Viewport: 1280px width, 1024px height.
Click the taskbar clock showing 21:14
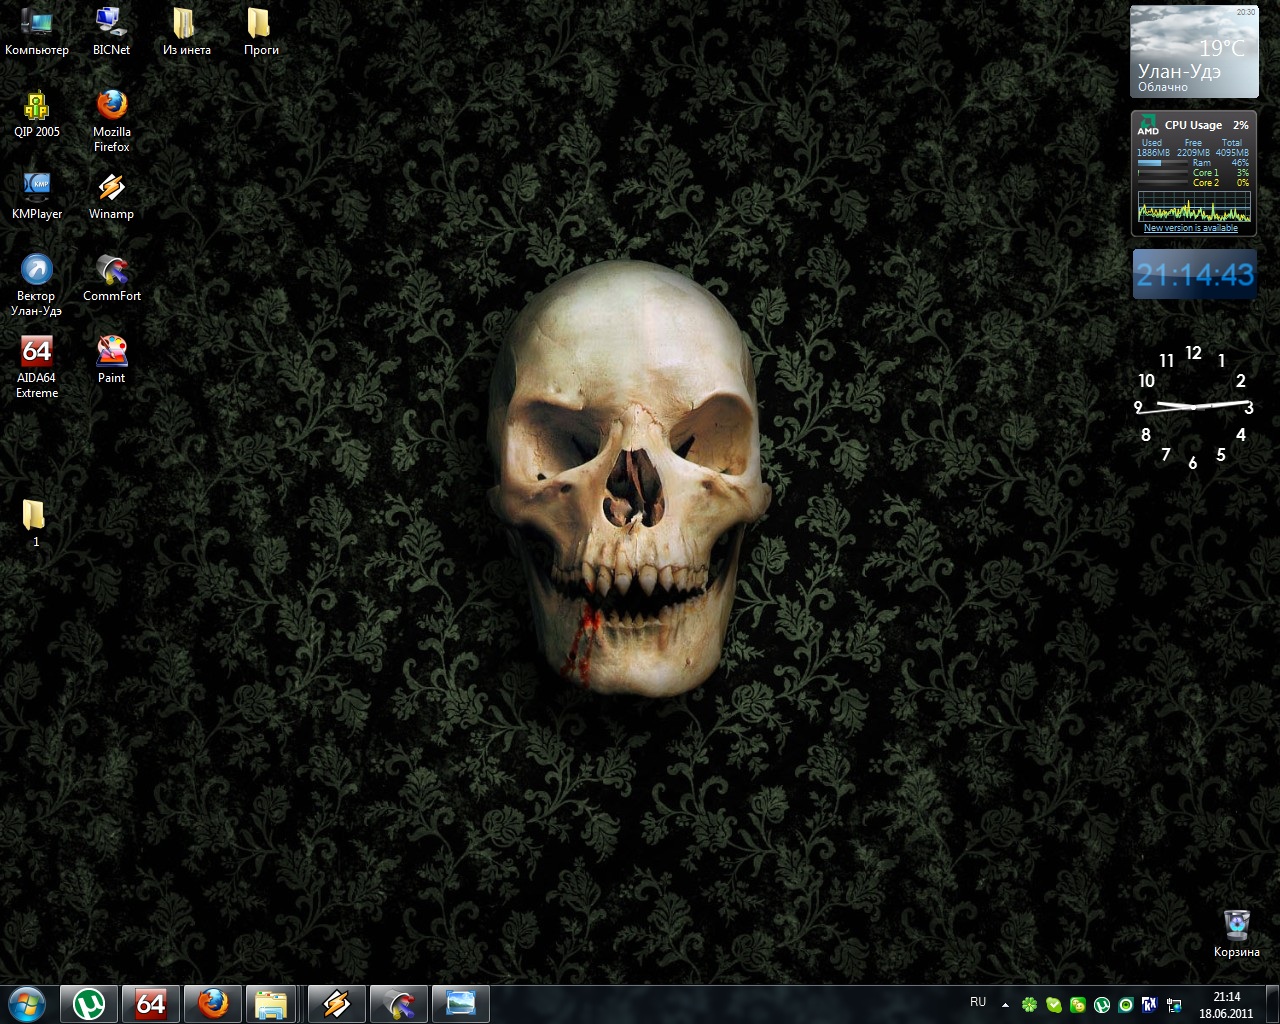[x=1226, y=1004]
